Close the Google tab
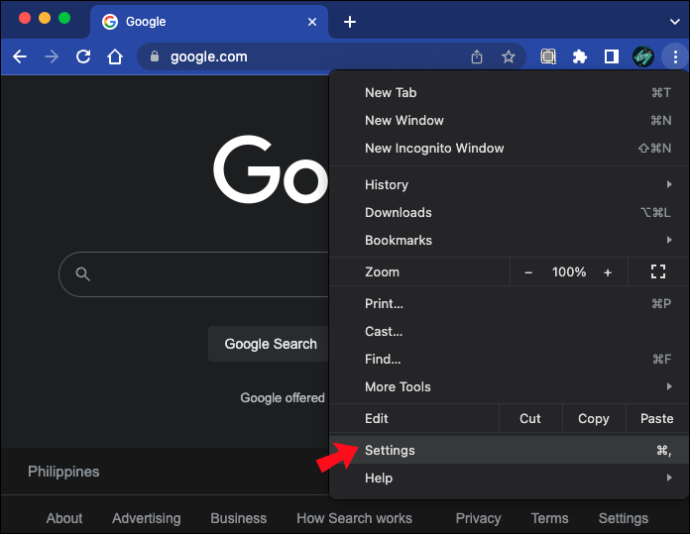This screenshot has height=534, width=690. point(312,22)
